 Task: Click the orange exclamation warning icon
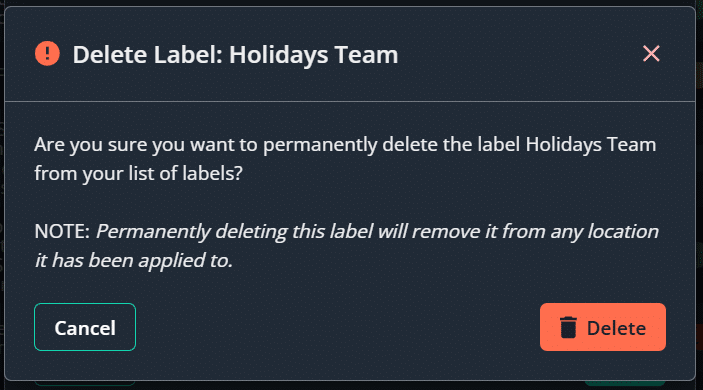(47, 53)
